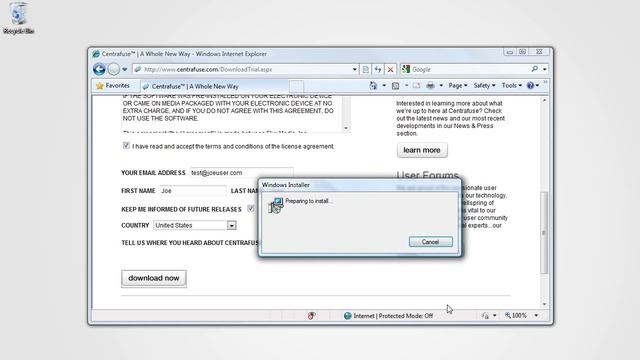
Task: Toggle Keep Me Informed of Future Releases checkbox
Action: tap(251, 209)
